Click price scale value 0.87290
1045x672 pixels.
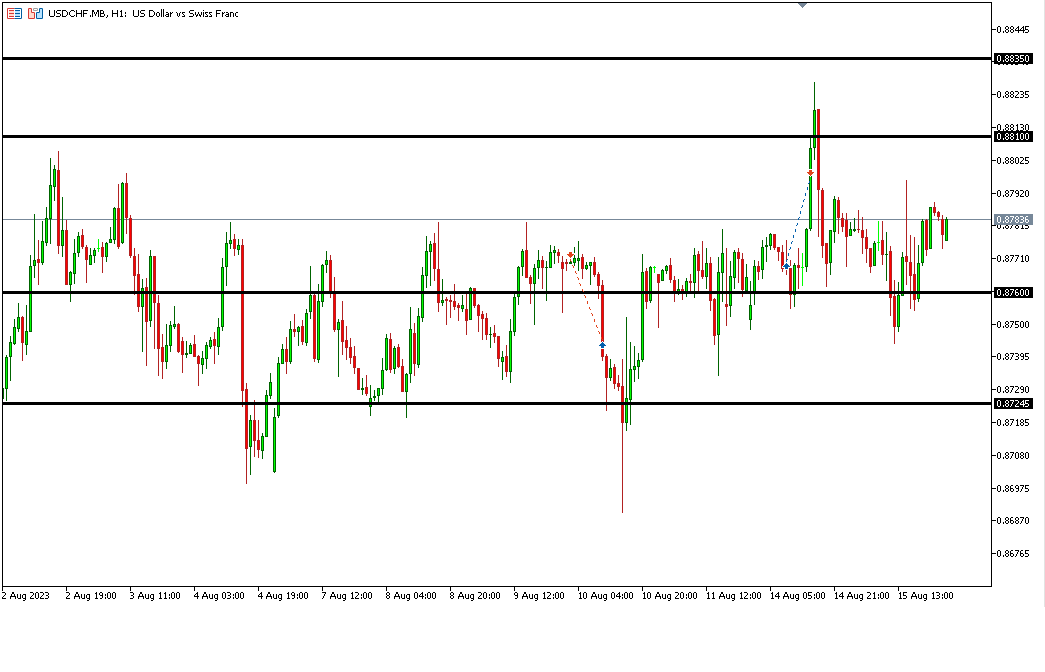tap(1013, 389)
